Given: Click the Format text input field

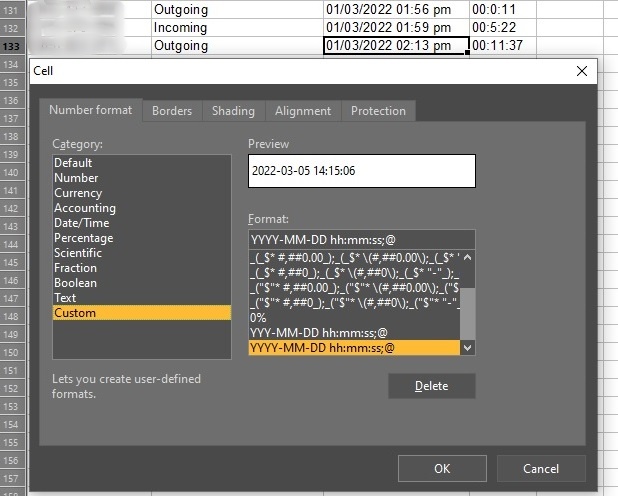Looking at the screenshot, I should click(361, 240).
